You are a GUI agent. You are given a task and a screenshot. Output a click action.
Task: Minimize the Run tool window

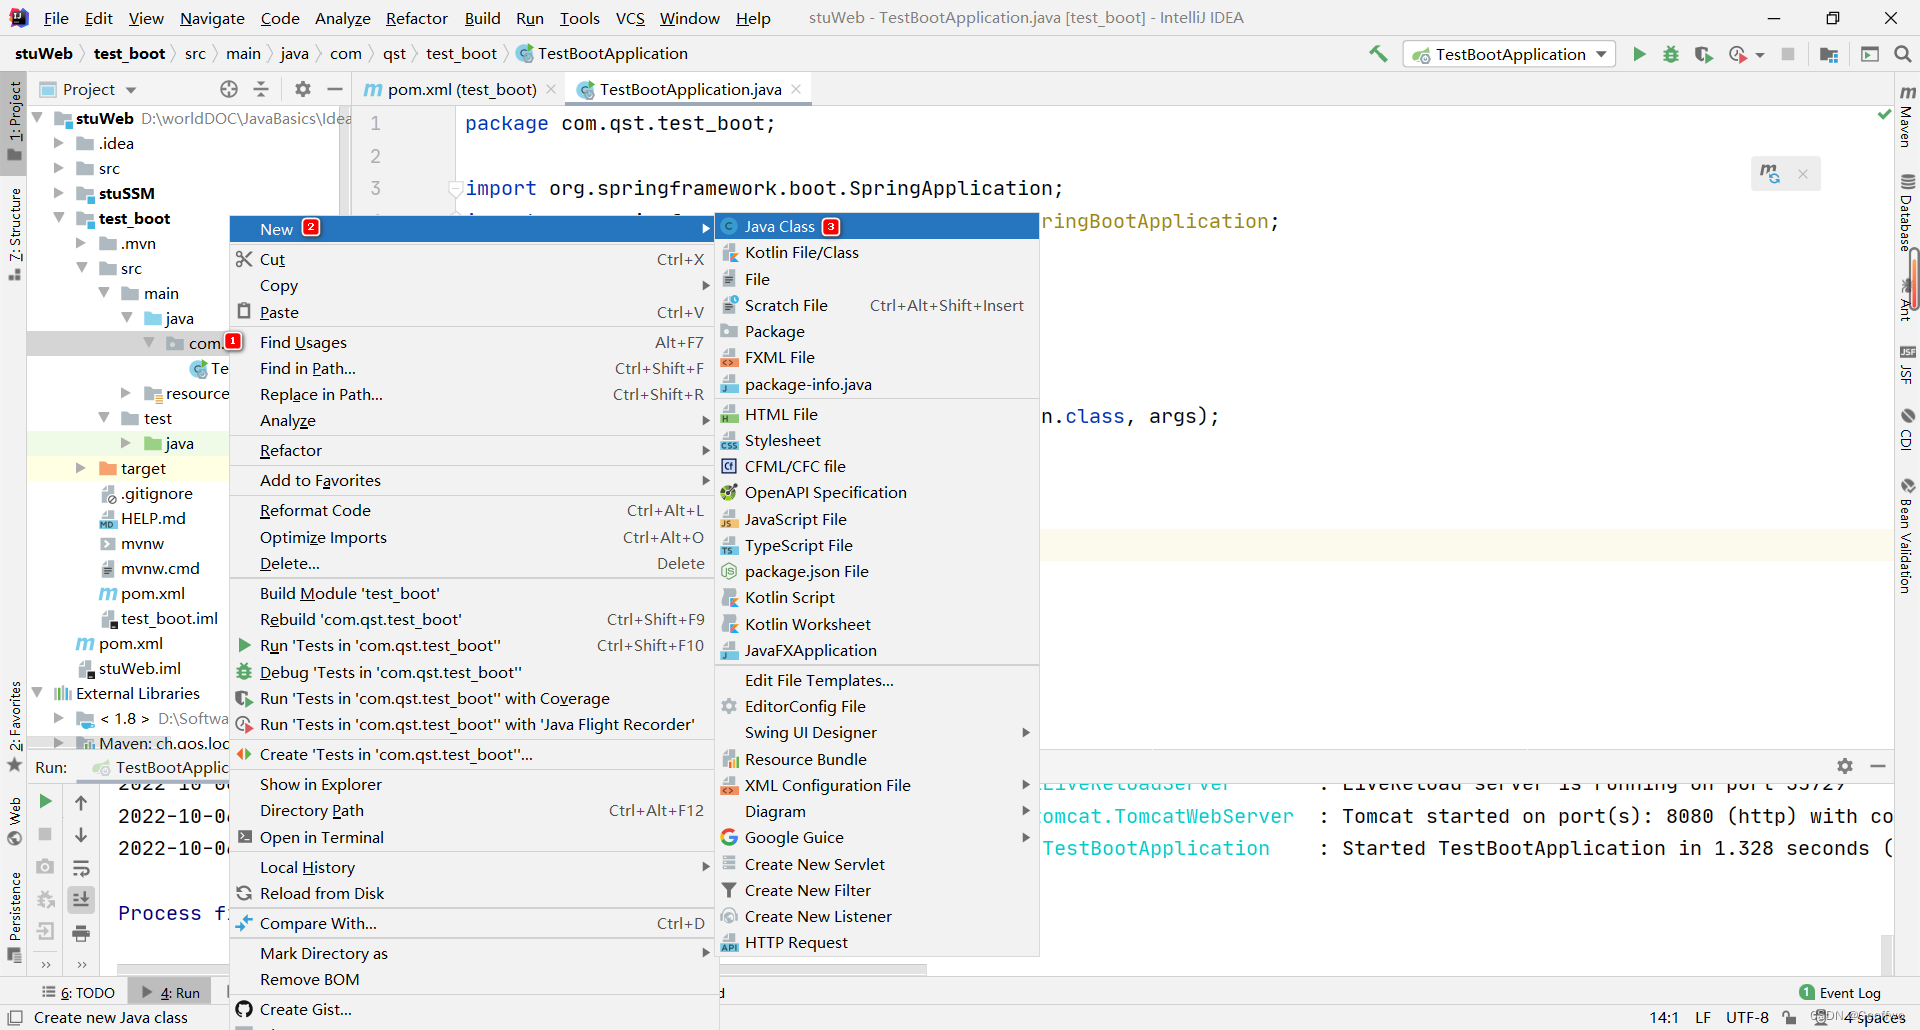coord(1878,766)
